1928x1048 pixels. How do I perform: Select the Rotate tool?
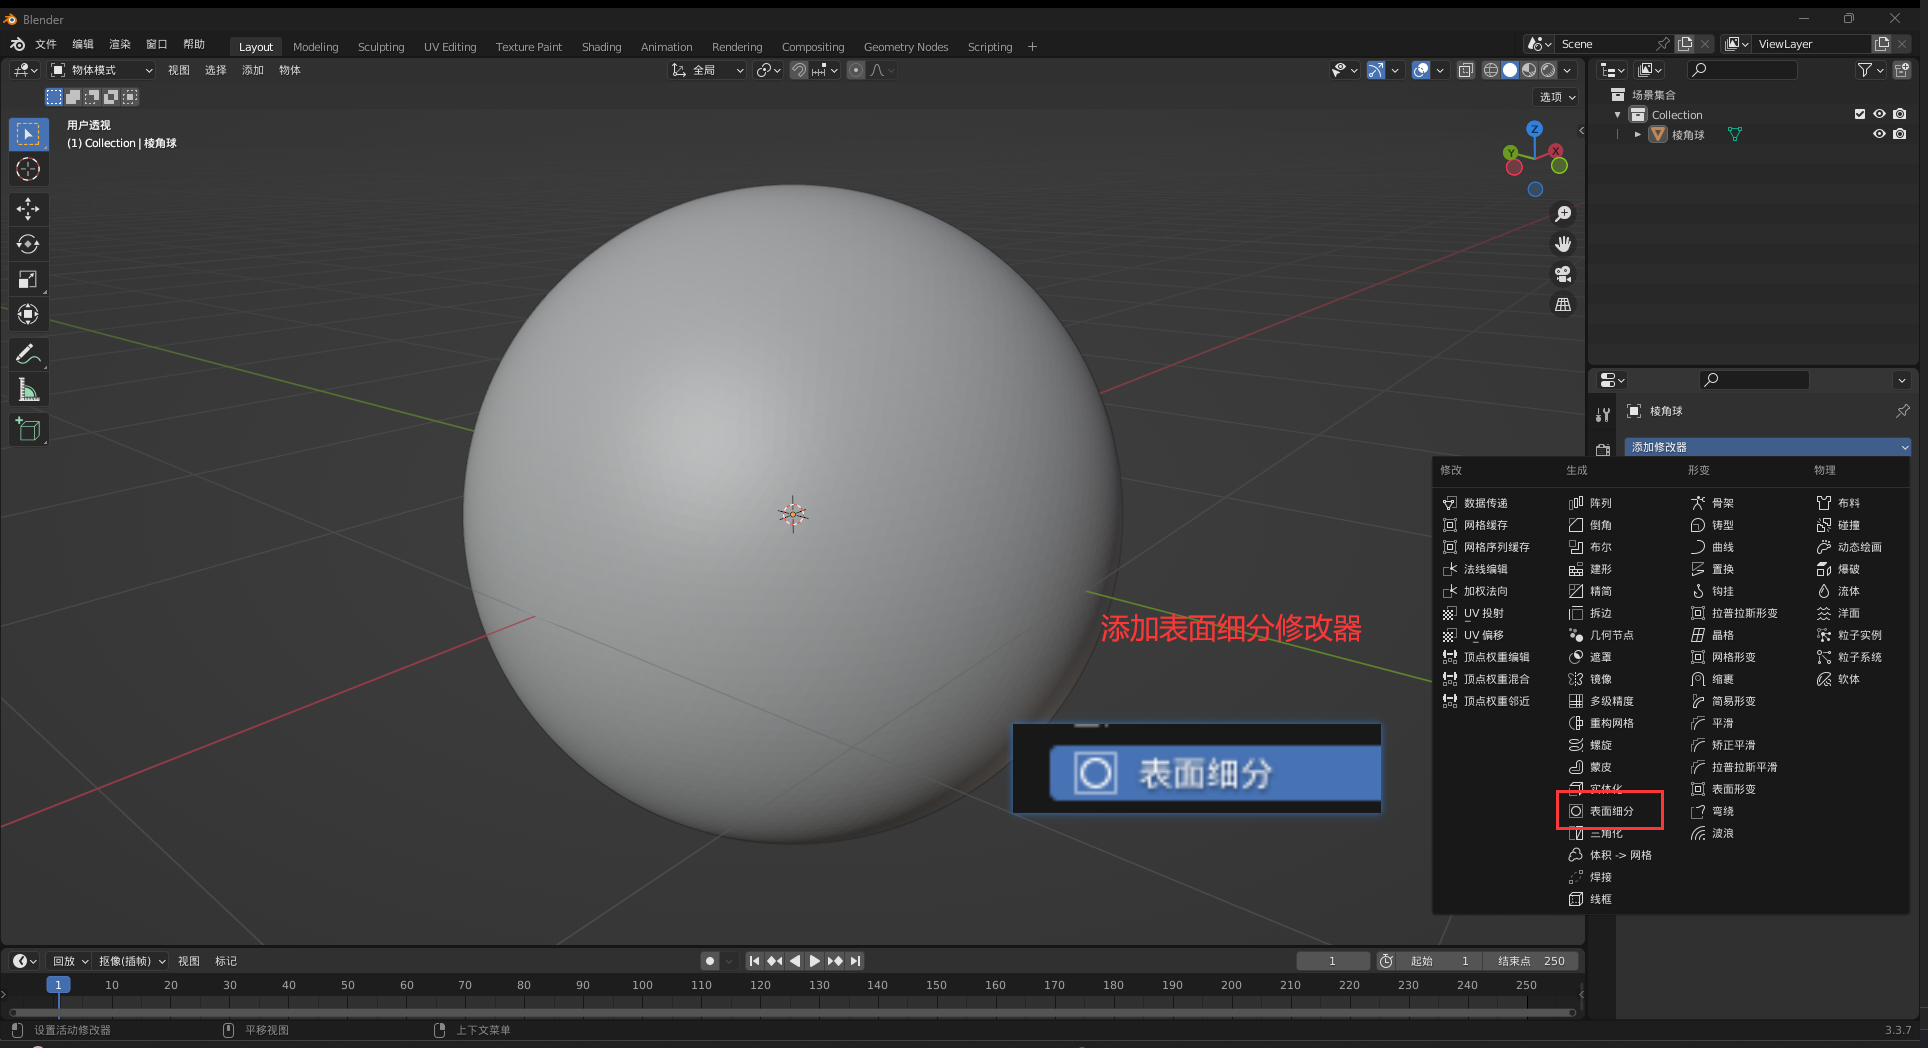[x=28, y=244]
